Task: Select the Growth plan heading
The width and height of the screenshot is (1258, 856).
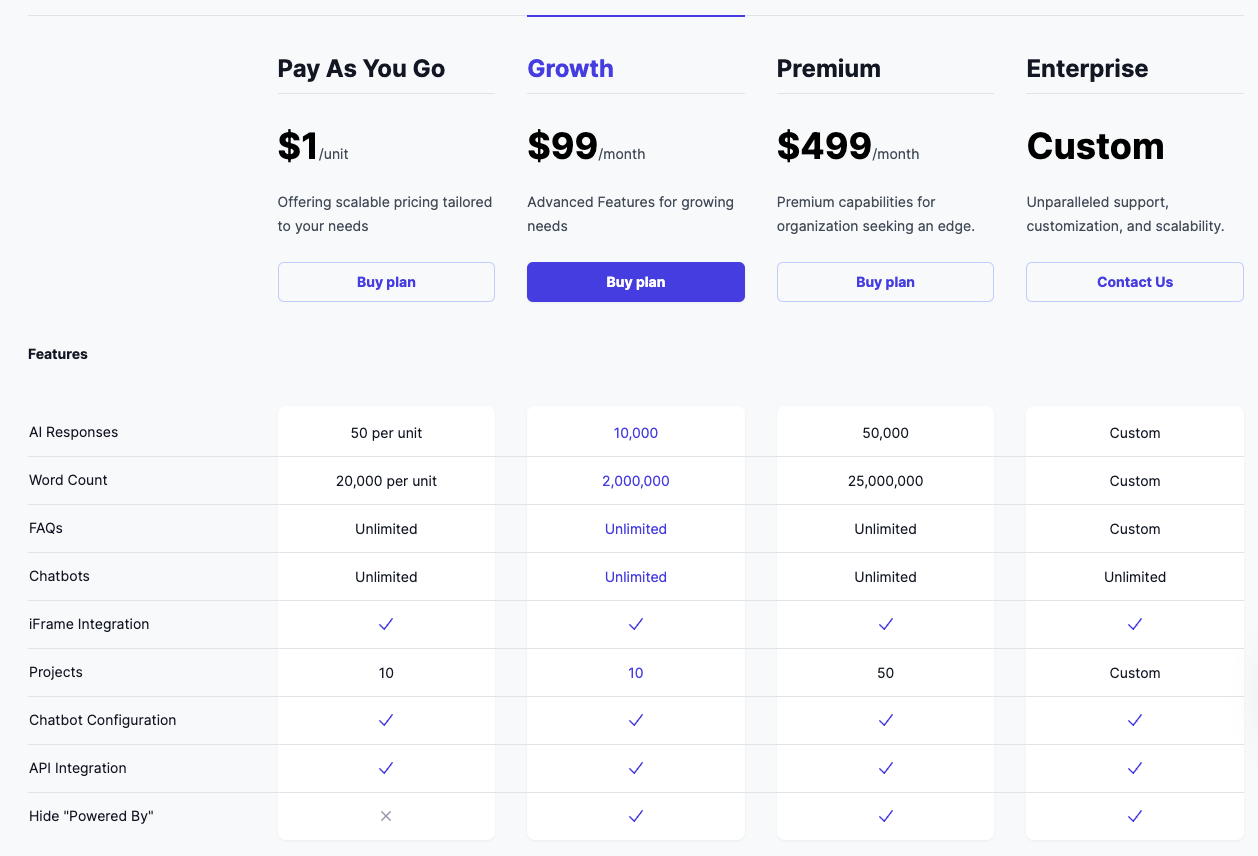Action: [570, 69]
